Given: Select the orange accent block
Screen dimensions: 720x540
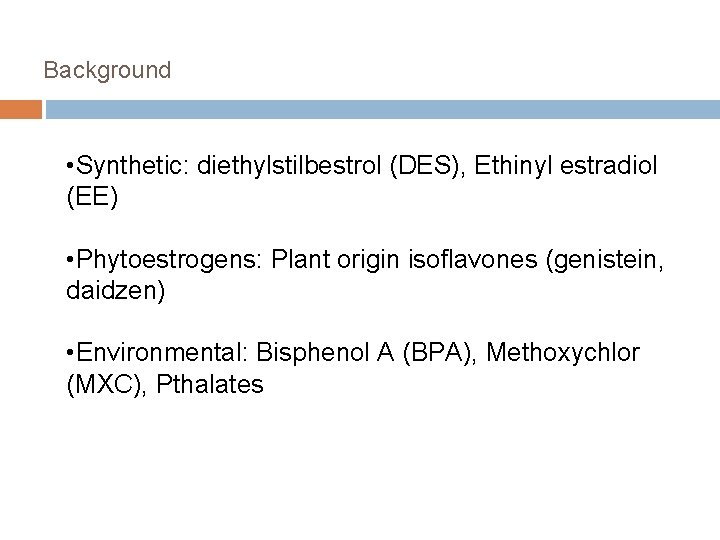Looking at the screenshot, I should pos(21,110).
